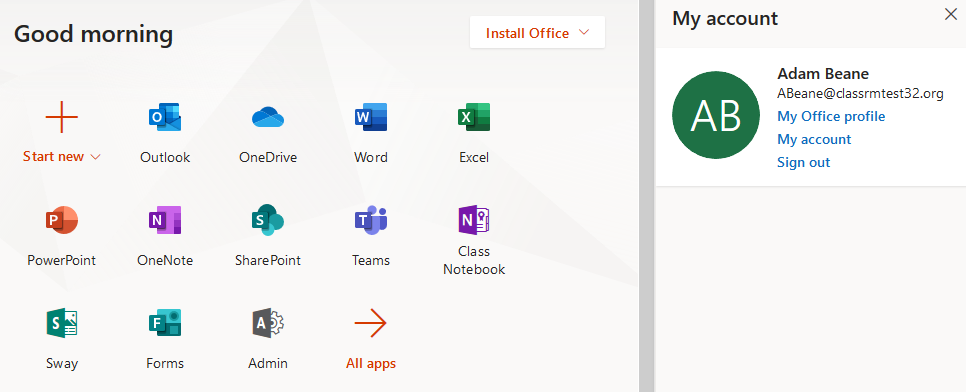
Task: Launch the Teams app icon
Action: click(x=371, y=221)
